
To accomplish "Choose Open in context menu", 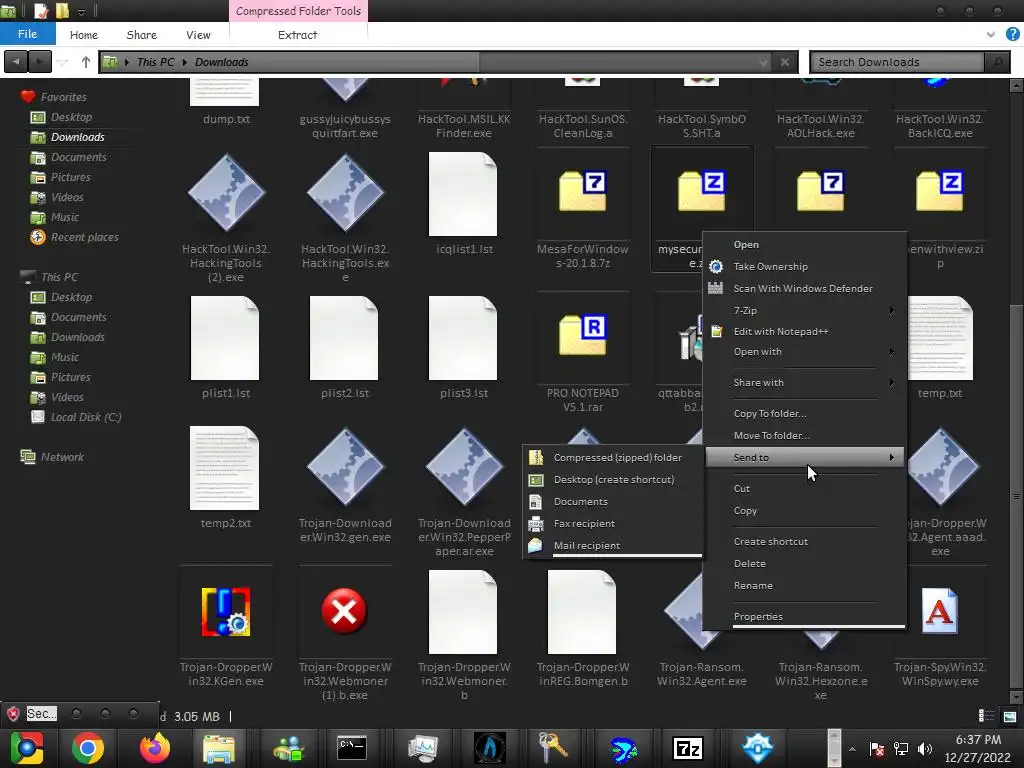I will [x=806, y=244].
